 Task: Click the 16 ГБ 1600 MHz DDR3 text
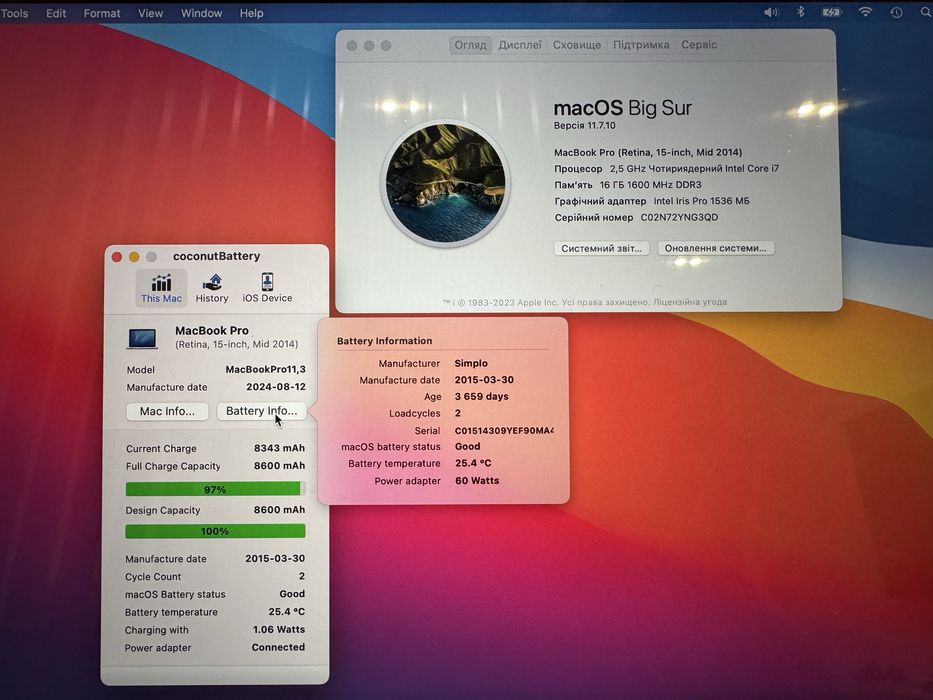click(x=650, y=185)
